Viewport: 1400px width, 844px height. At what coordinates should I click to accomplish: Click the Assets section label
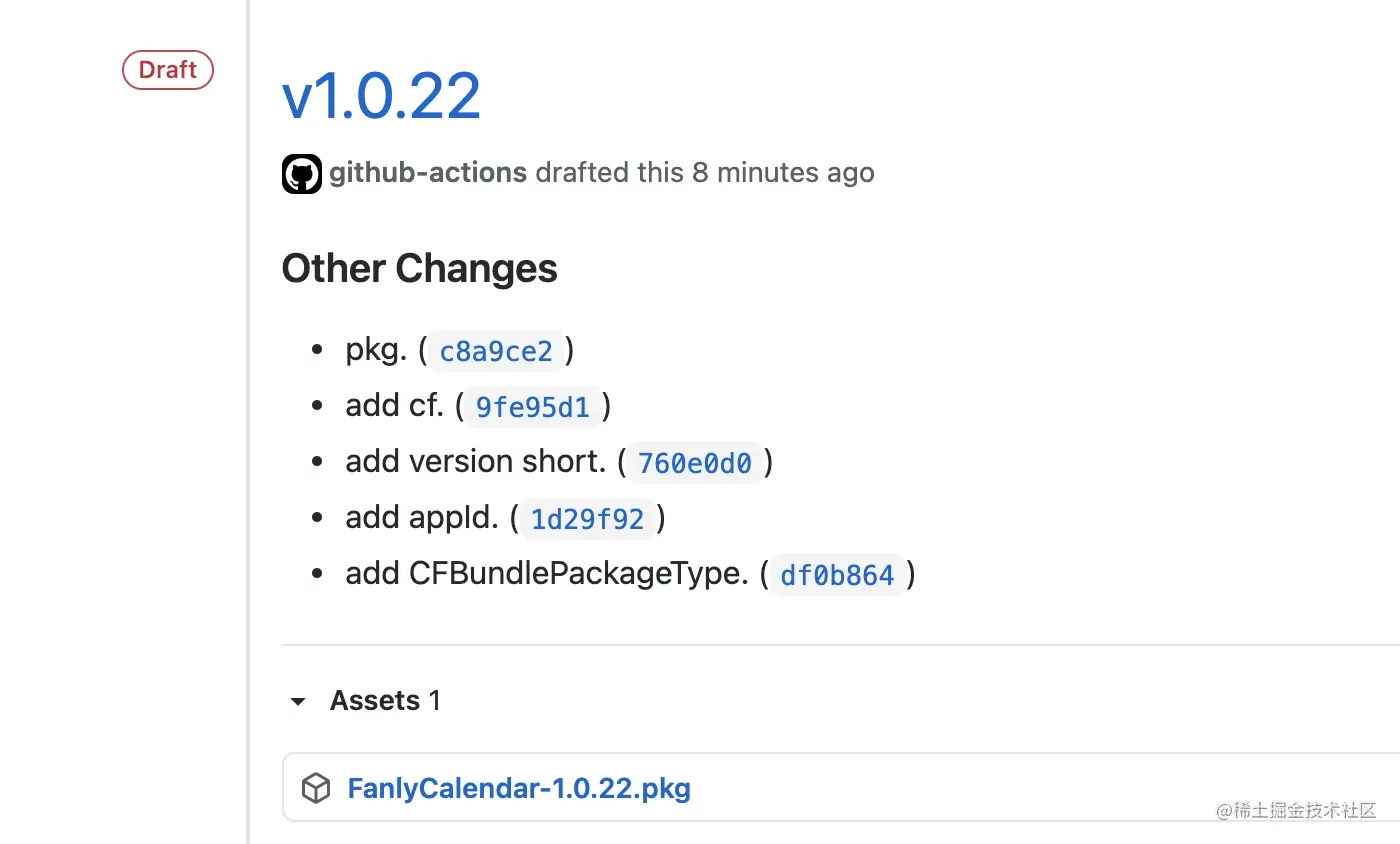[x=375, y=701]
